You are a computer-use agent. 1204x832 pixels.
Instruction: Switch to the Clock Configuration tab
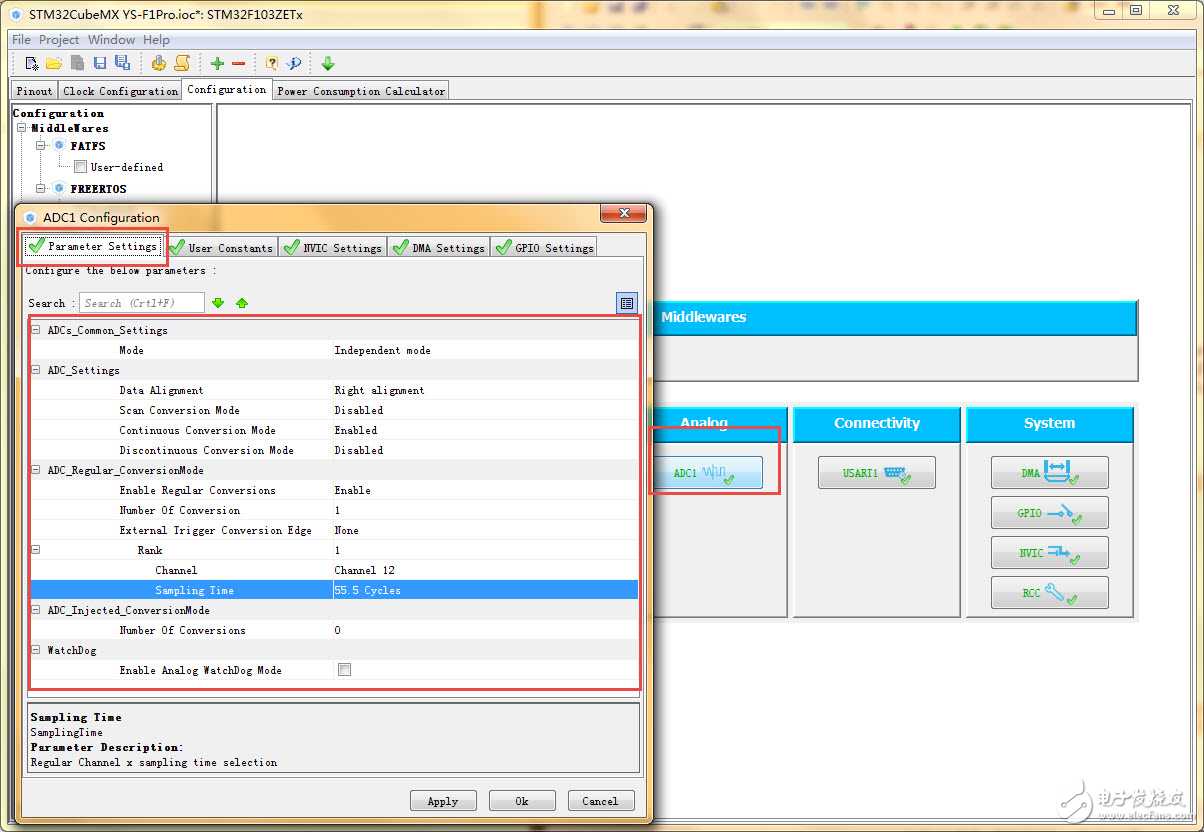[x=120, y=90]
